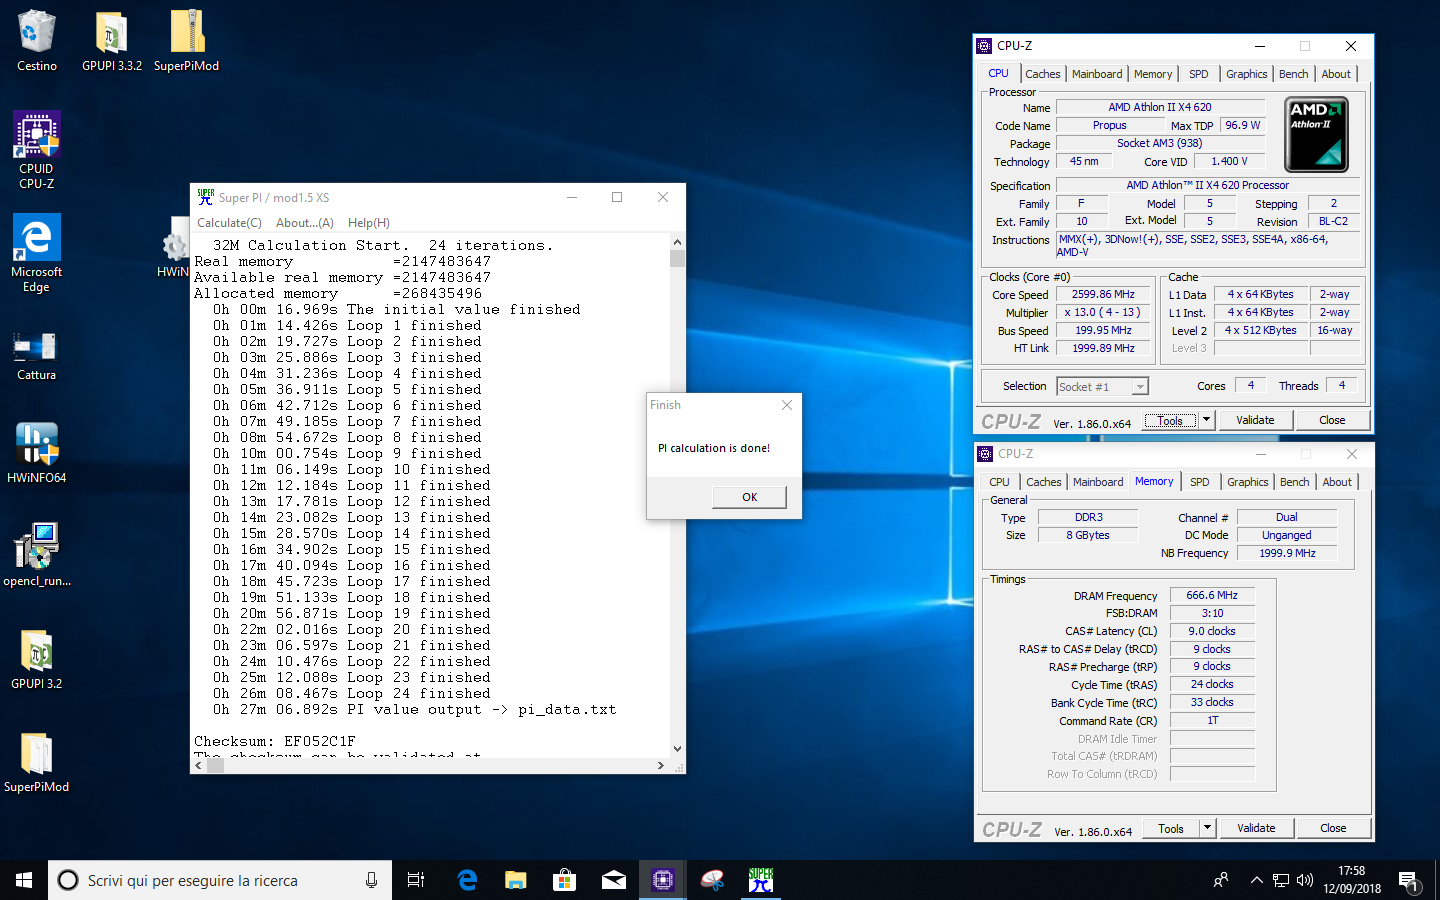1440x900 pixels.
Task: Open the People icon in system tray
Action: coord(1221,880)
